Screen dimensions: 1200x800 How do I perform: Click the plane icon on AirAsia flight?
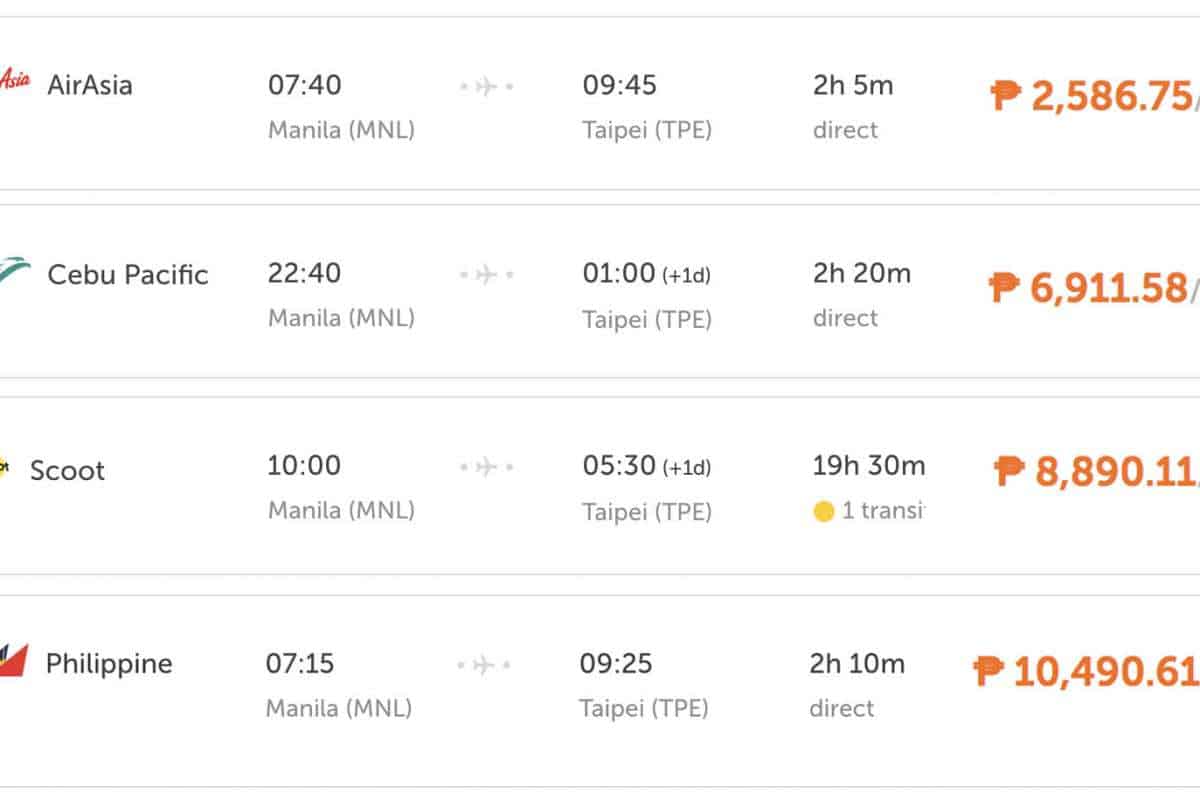(487, 87)
